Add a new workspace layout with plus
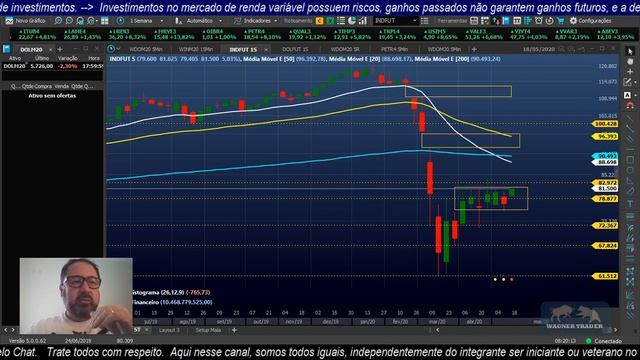Image resolution: width=640 pixels, height=360 pixels. pyautogui.click(x=234, y=330)
